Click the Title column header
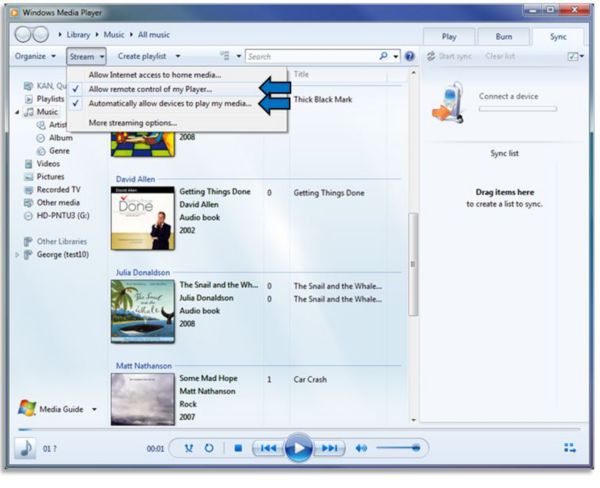The height and width of the screenshot is (488, 600). pyautogui.click(x=301, y=74)
